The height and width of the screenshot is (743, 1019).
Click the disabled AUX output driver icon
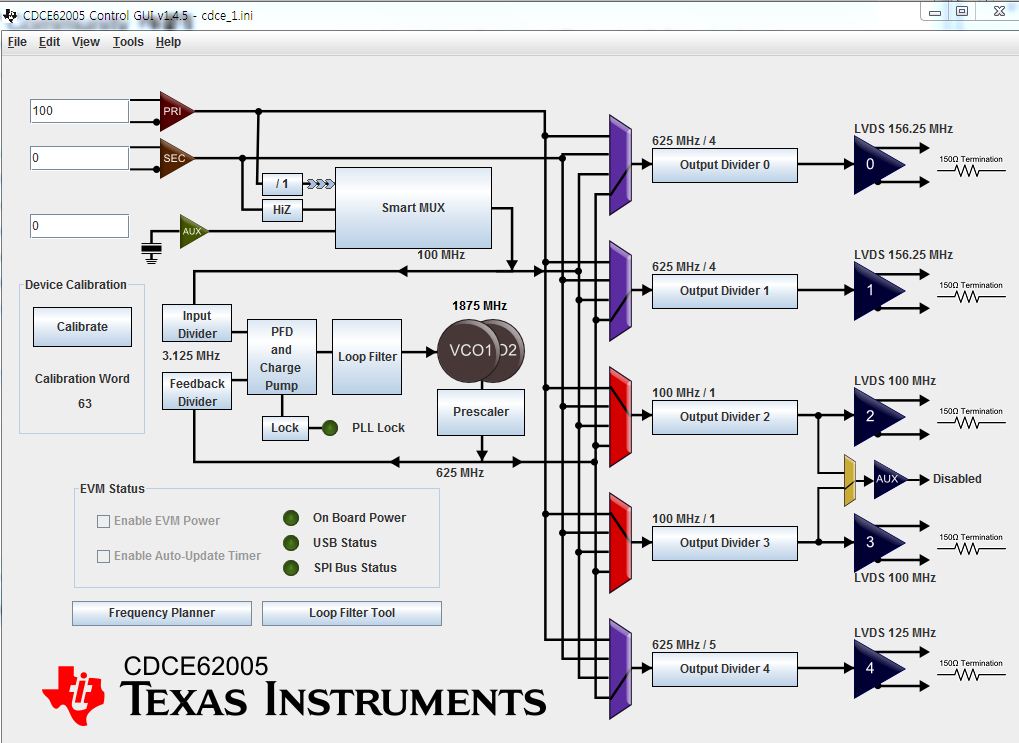886,479
